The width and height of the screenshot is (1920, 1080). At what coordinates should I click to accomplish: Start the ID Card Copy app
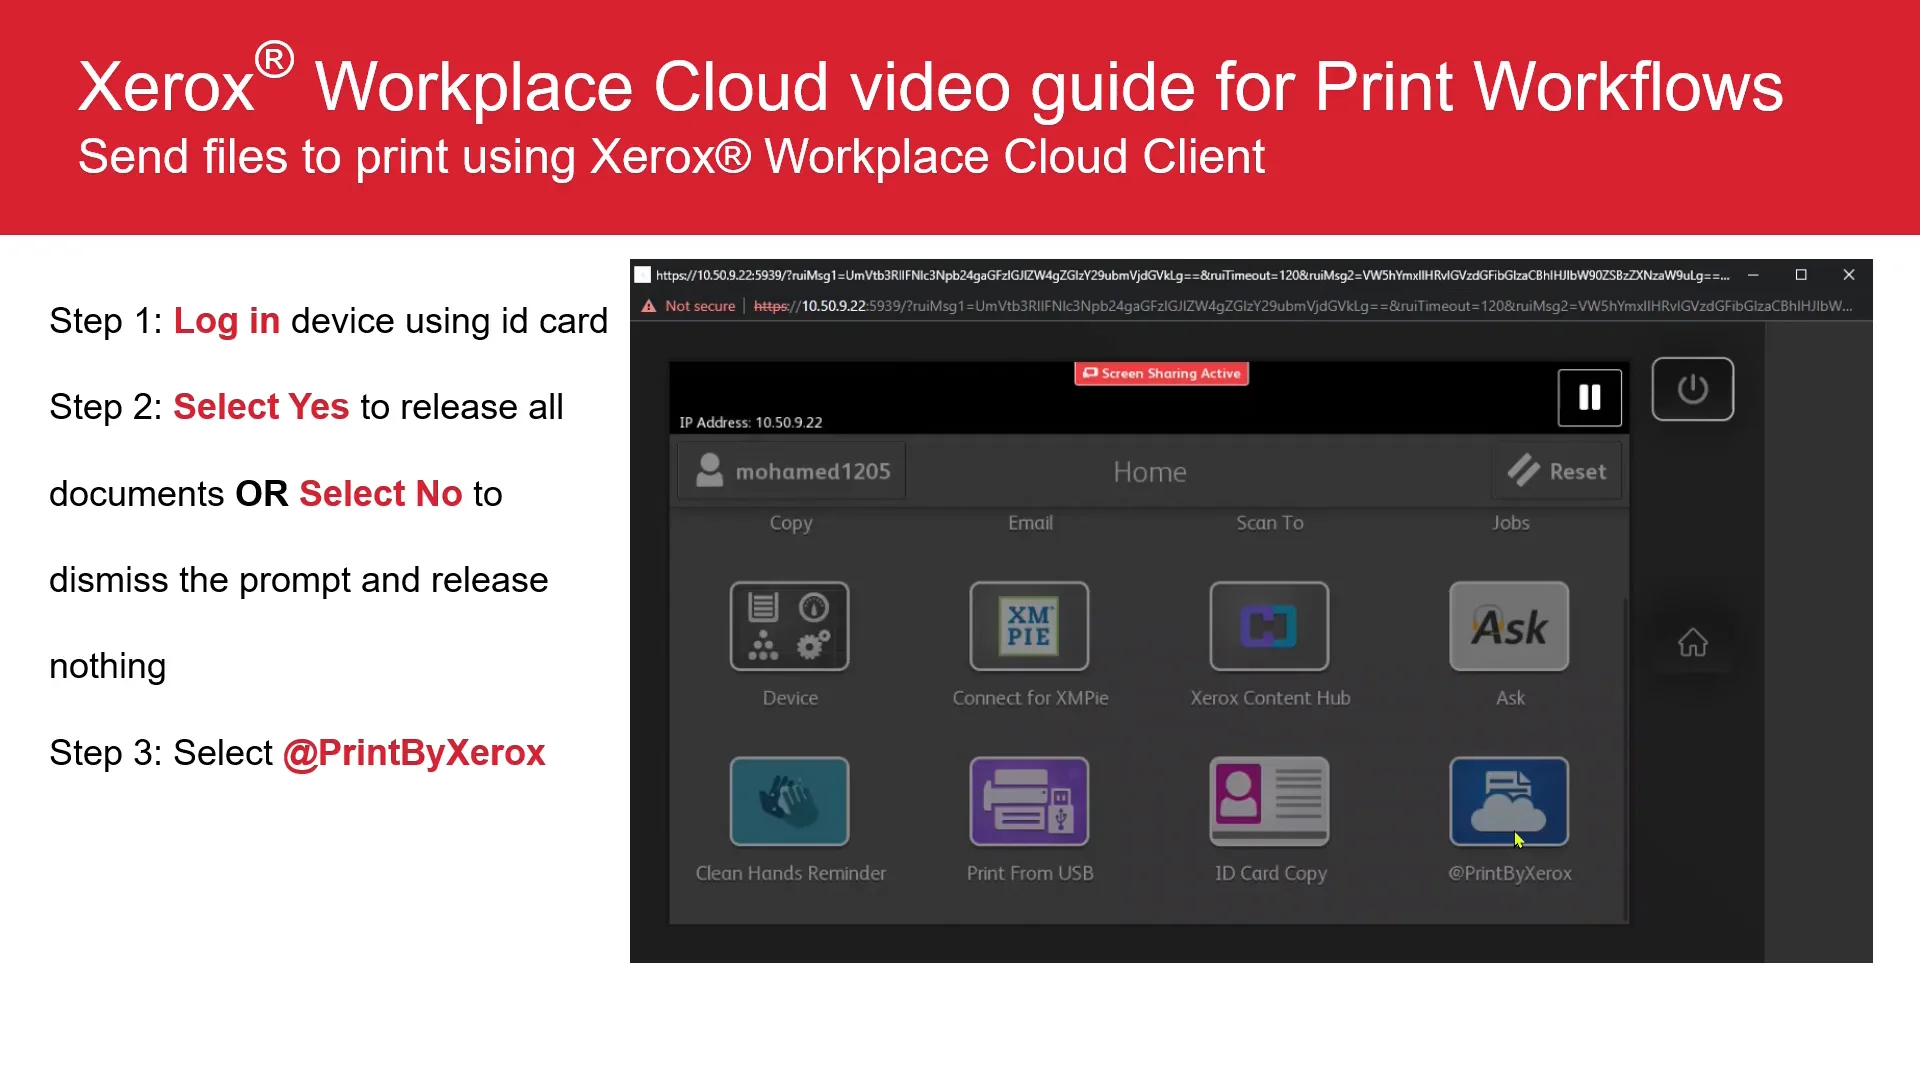pyautogui.click(x=1268, y=802)
